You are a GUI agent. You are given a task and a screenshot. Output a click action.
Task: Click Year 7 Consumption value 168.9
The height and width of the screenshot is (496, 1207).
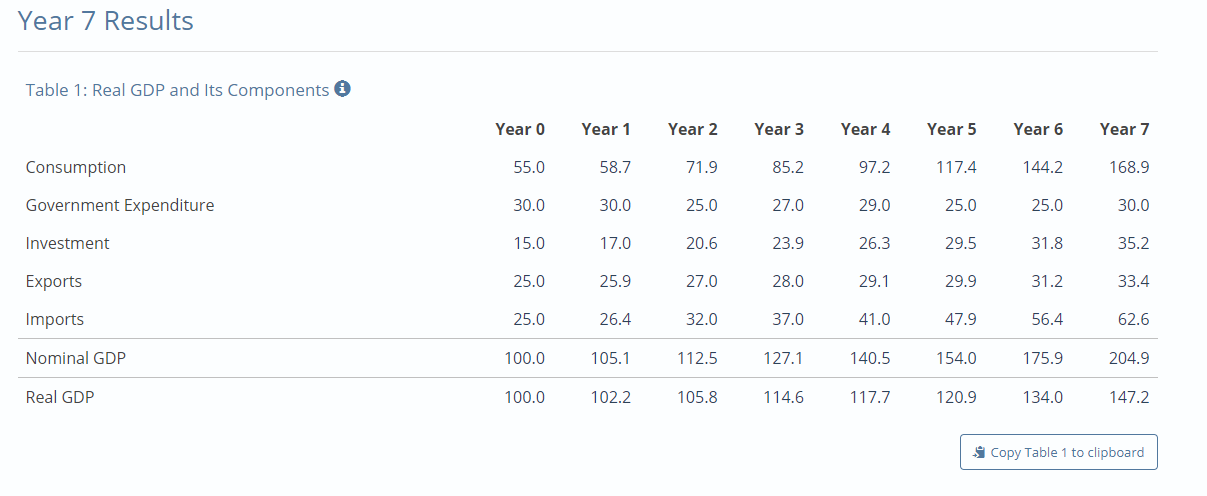coord(1129,167)
